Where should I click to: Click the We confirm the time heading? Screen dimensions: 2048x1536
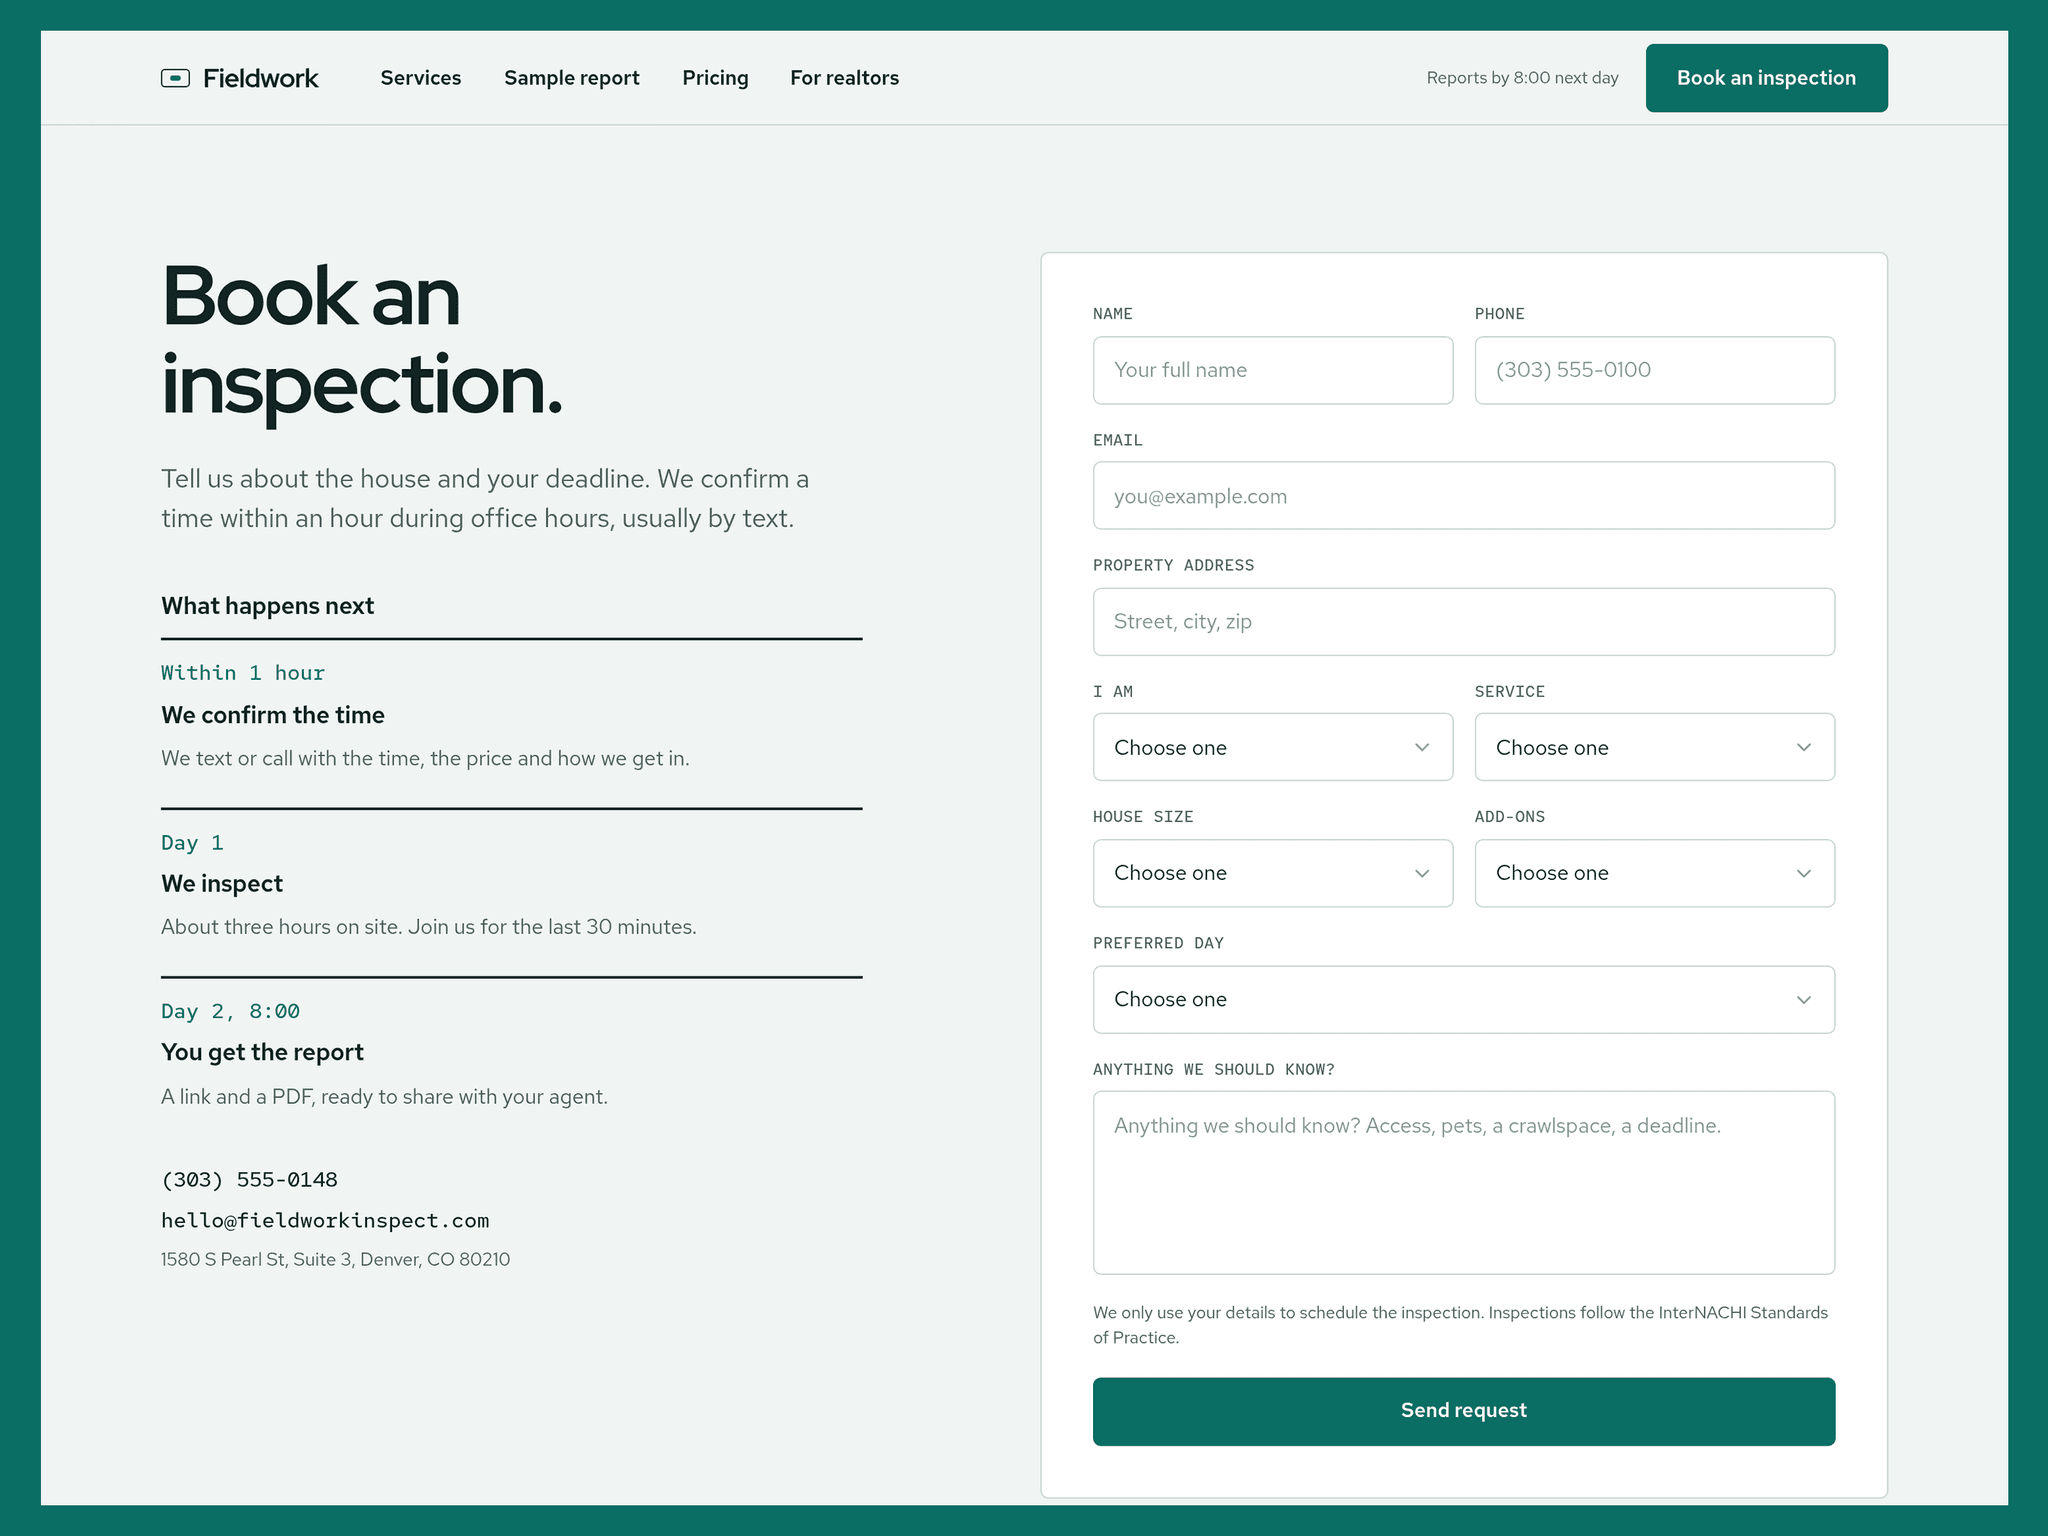(273, 715)
